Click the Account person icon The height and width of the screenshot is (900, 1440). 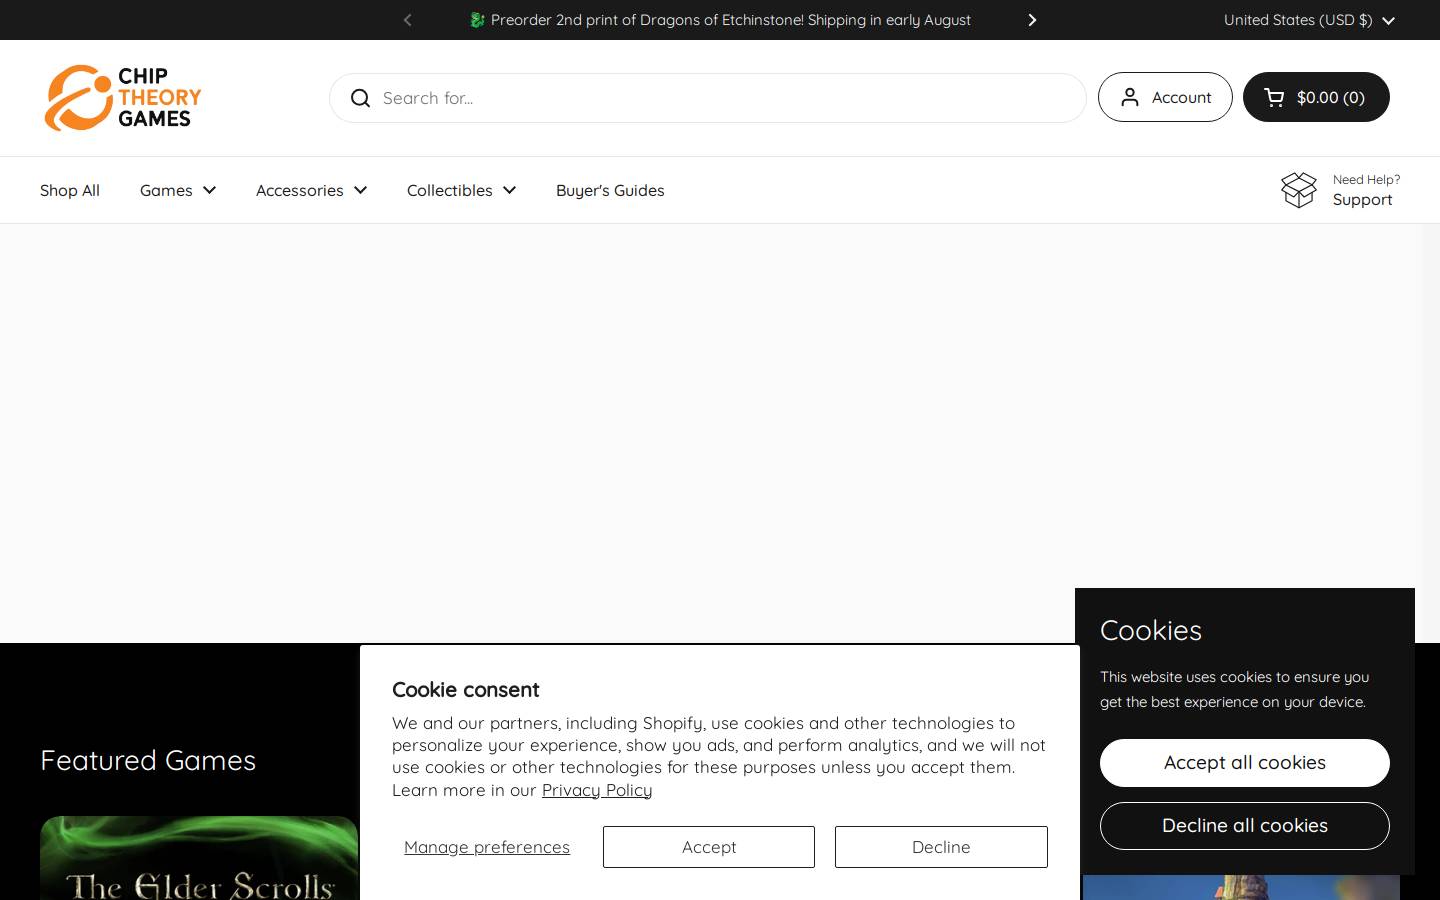click(1130, 97)
